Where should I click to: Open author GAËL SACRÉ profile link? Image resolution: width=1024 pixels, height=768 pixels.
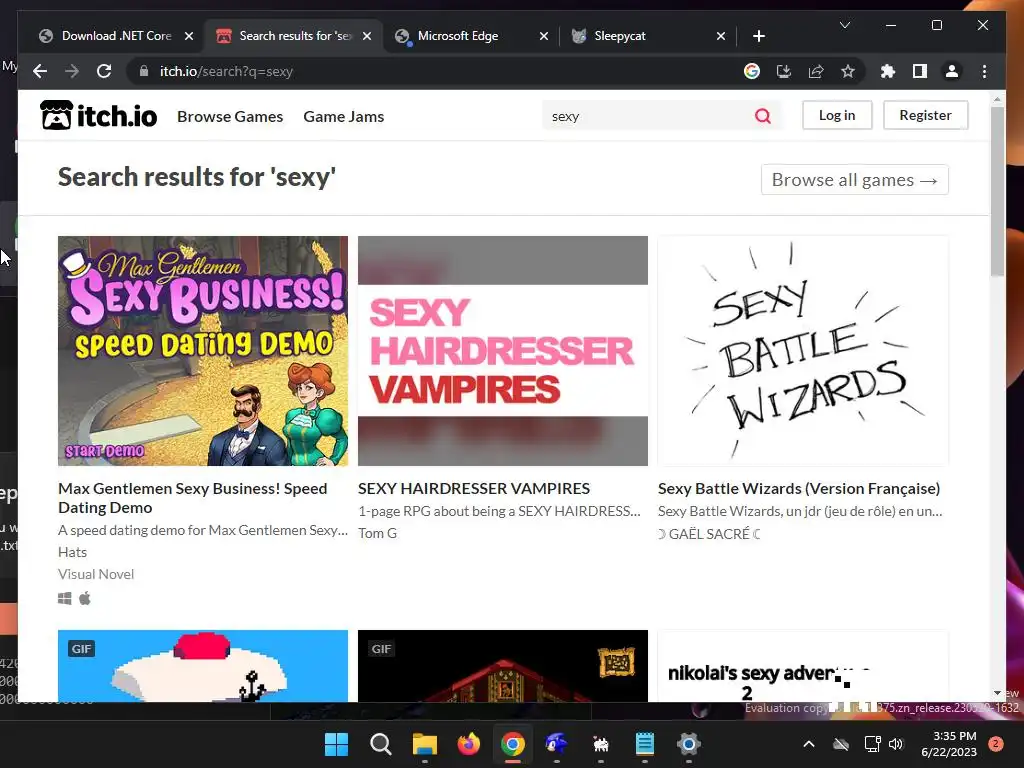[x=709, y=534]
